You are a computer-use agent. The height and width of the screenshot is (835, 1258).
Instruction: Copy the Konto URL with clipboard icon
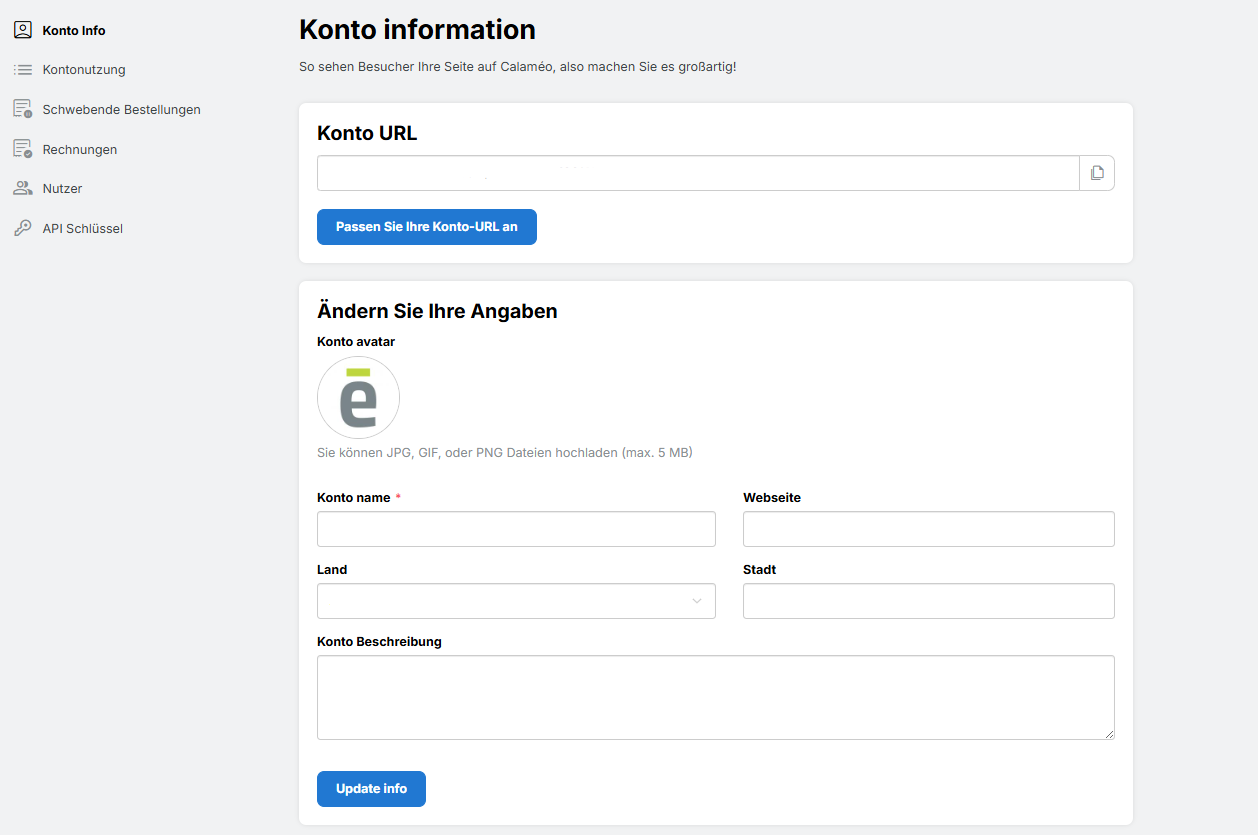coord(1097,173)
